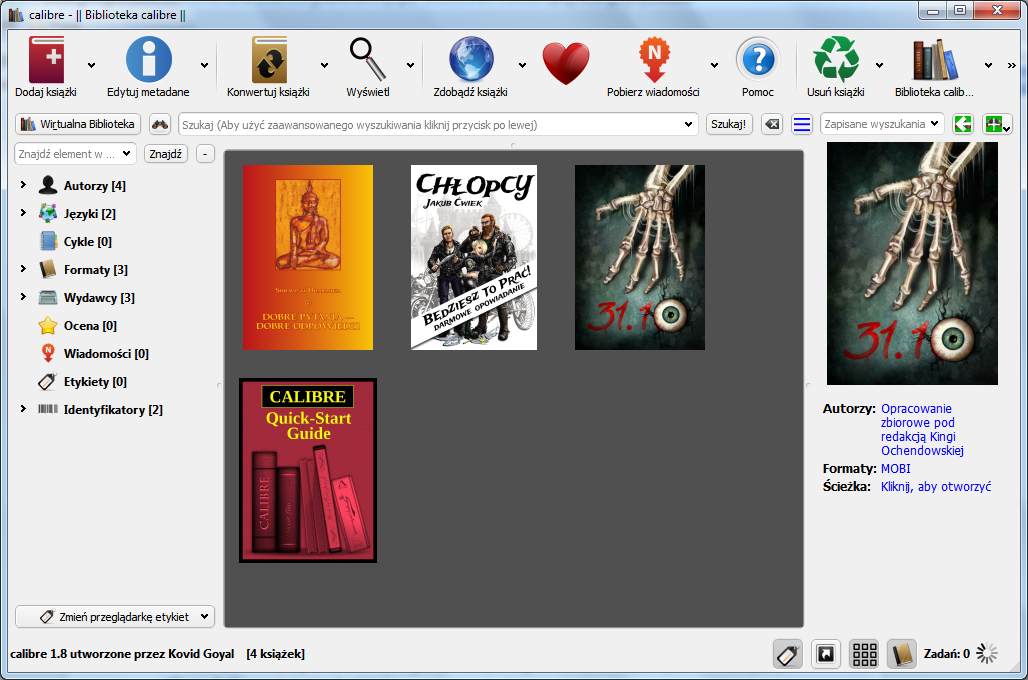Open dropdown arrow next to Biblioteka calibre
The width and height of the screenshot is (1028, 680).
point(988,65)
